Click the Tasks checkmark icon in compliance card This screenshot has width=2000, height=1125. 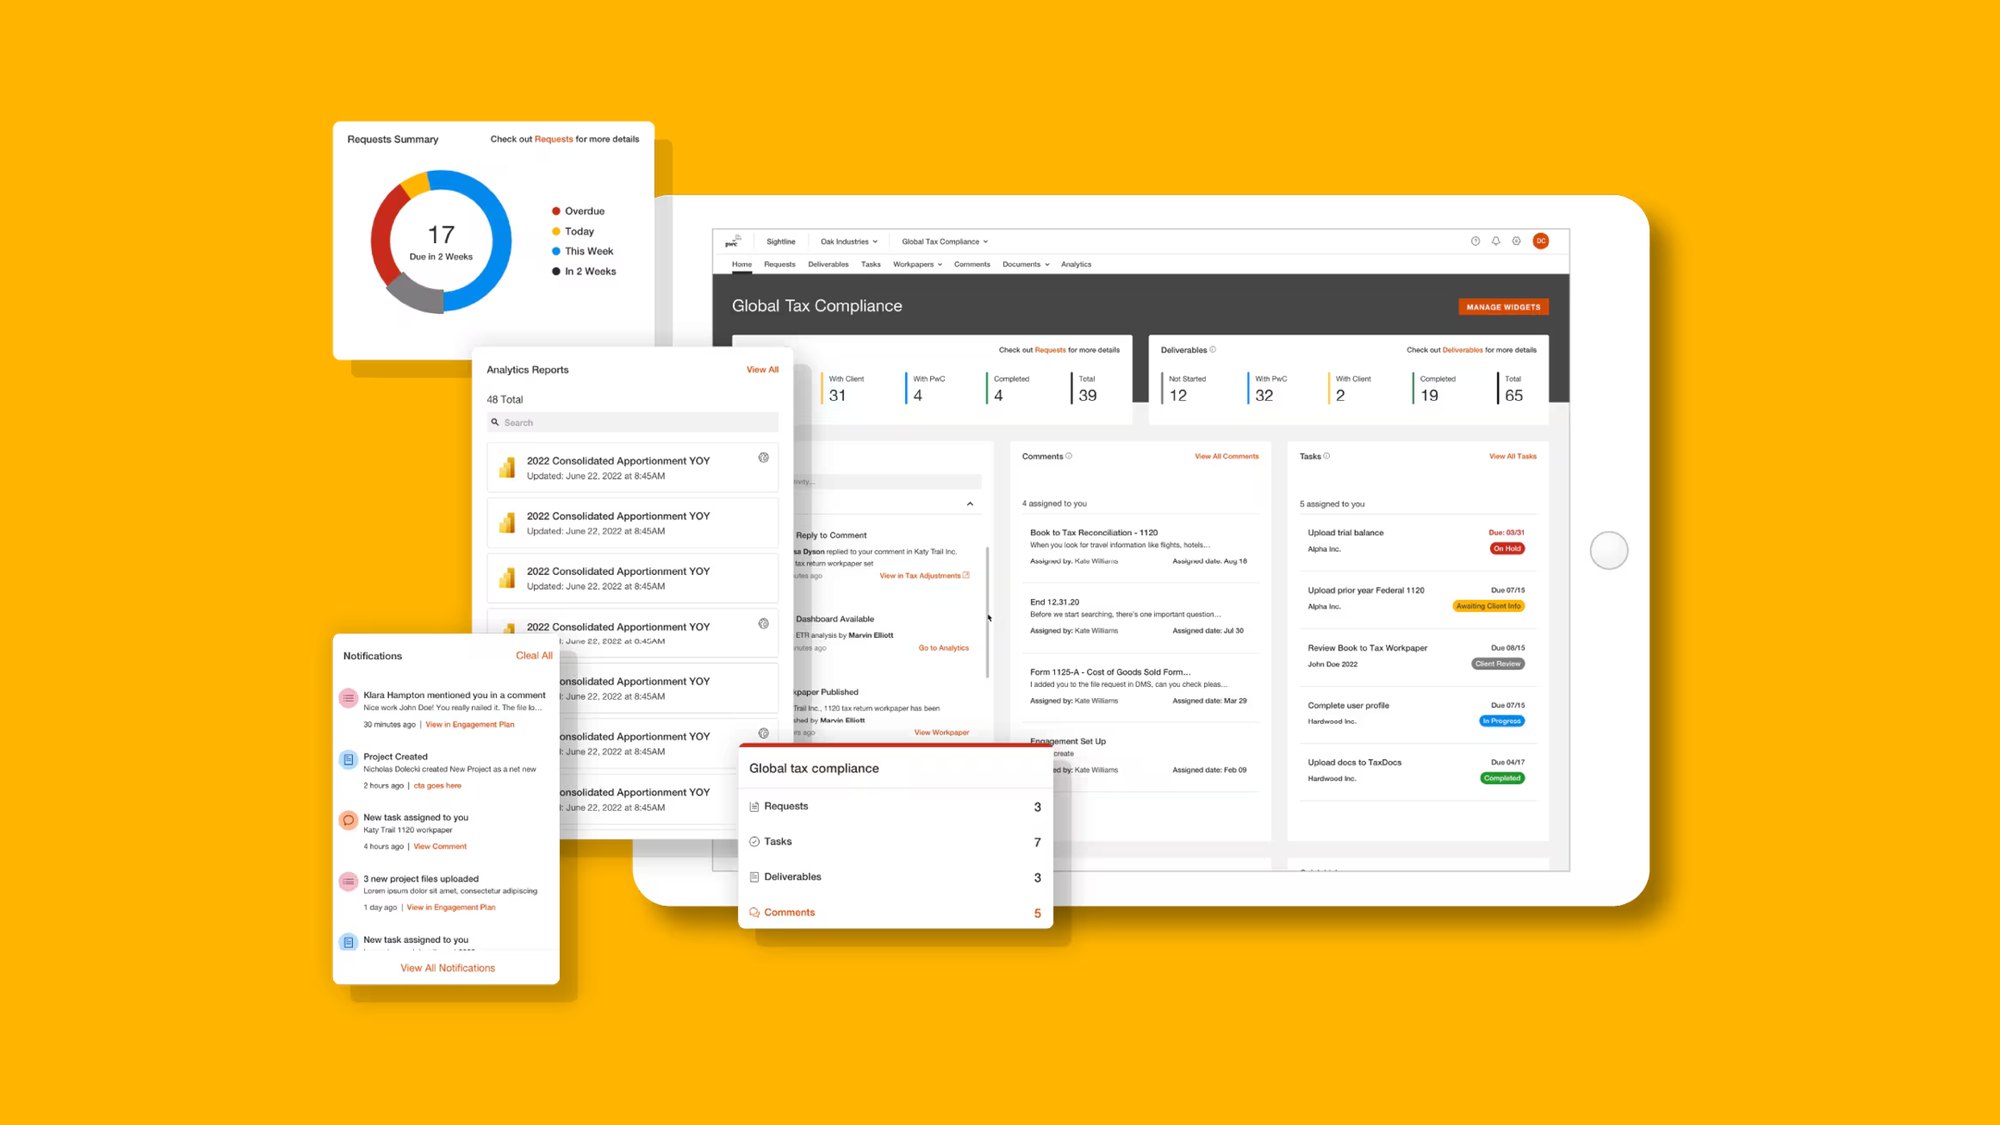[x=754, y=842]
